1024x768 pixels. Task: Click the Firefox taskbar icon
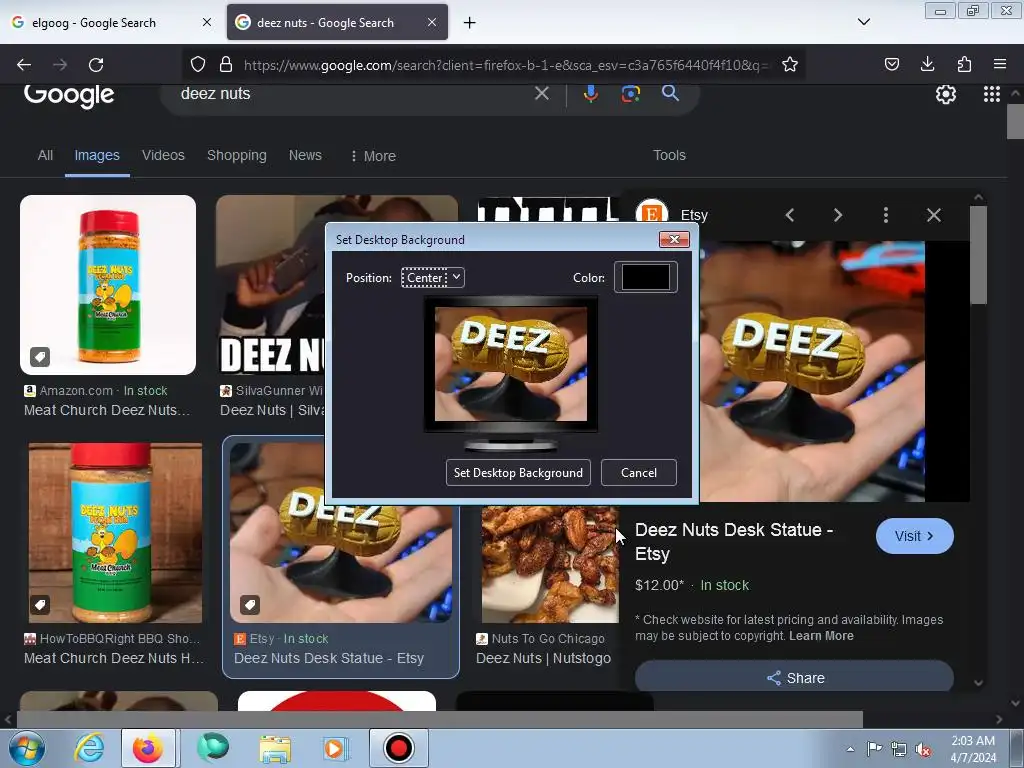(x=148, y=748)
